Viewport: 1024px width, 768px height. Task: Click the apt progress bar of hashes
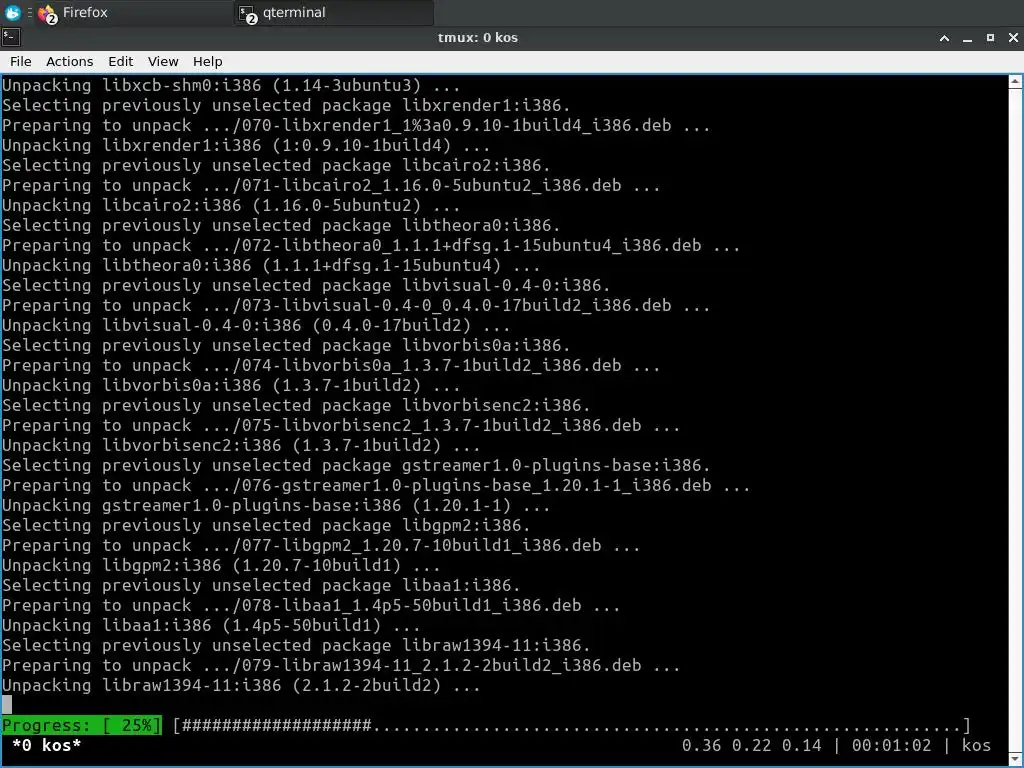pyautogui.click(x=572, y=725)
